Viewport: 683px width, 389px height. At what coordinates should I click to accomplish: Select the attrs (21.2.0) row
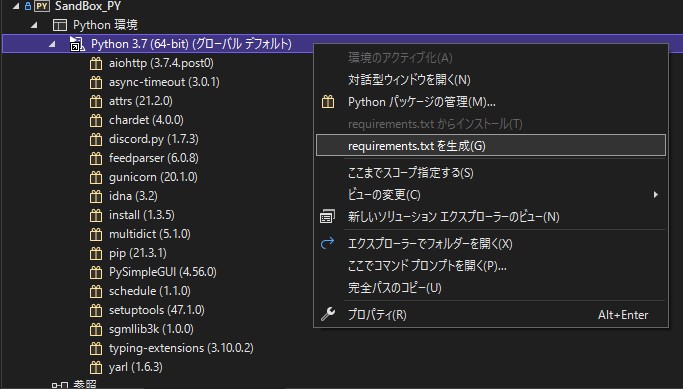point(141,101)
